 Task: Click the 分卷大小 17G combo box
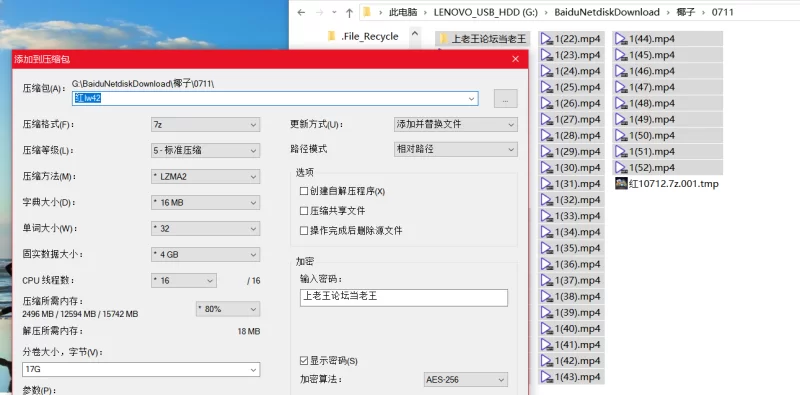(x=141, y=369)
